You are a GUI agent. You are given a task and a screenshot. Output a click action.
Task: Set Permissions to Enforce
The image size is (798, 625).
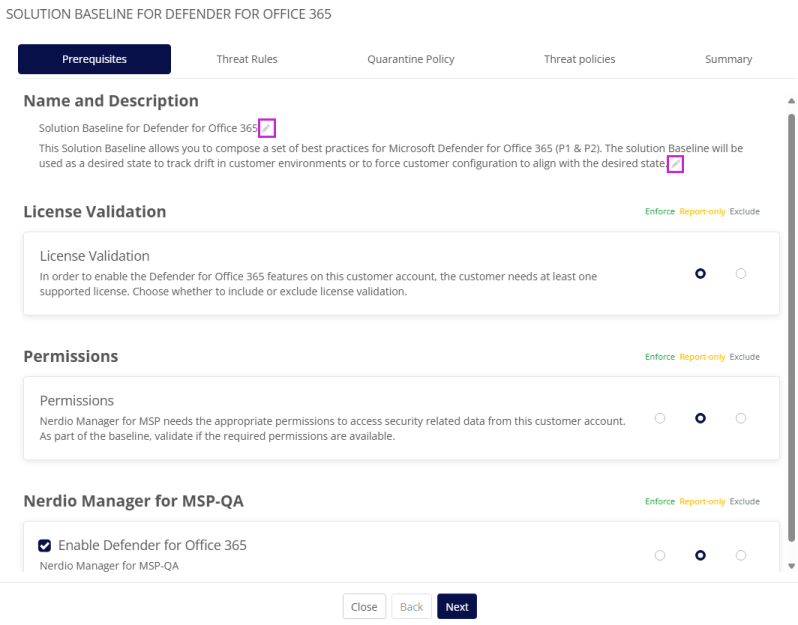coord(660,418)
